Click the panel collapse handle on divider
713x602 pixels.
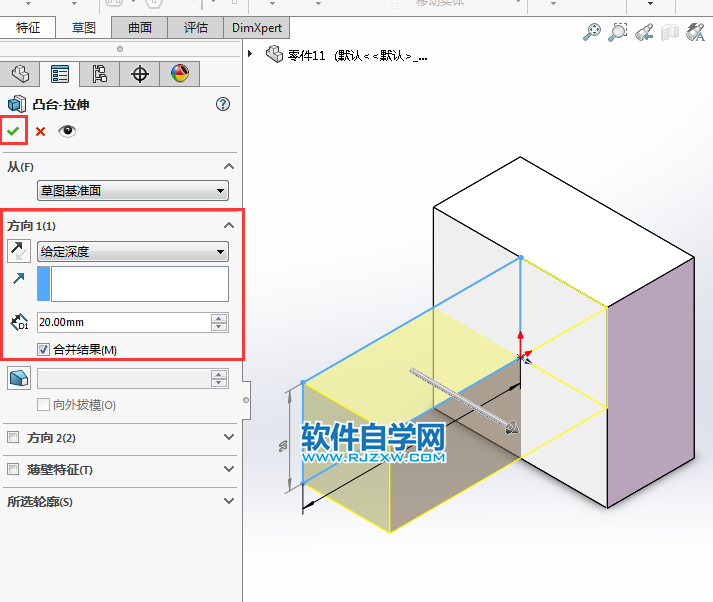click(246, 400)
